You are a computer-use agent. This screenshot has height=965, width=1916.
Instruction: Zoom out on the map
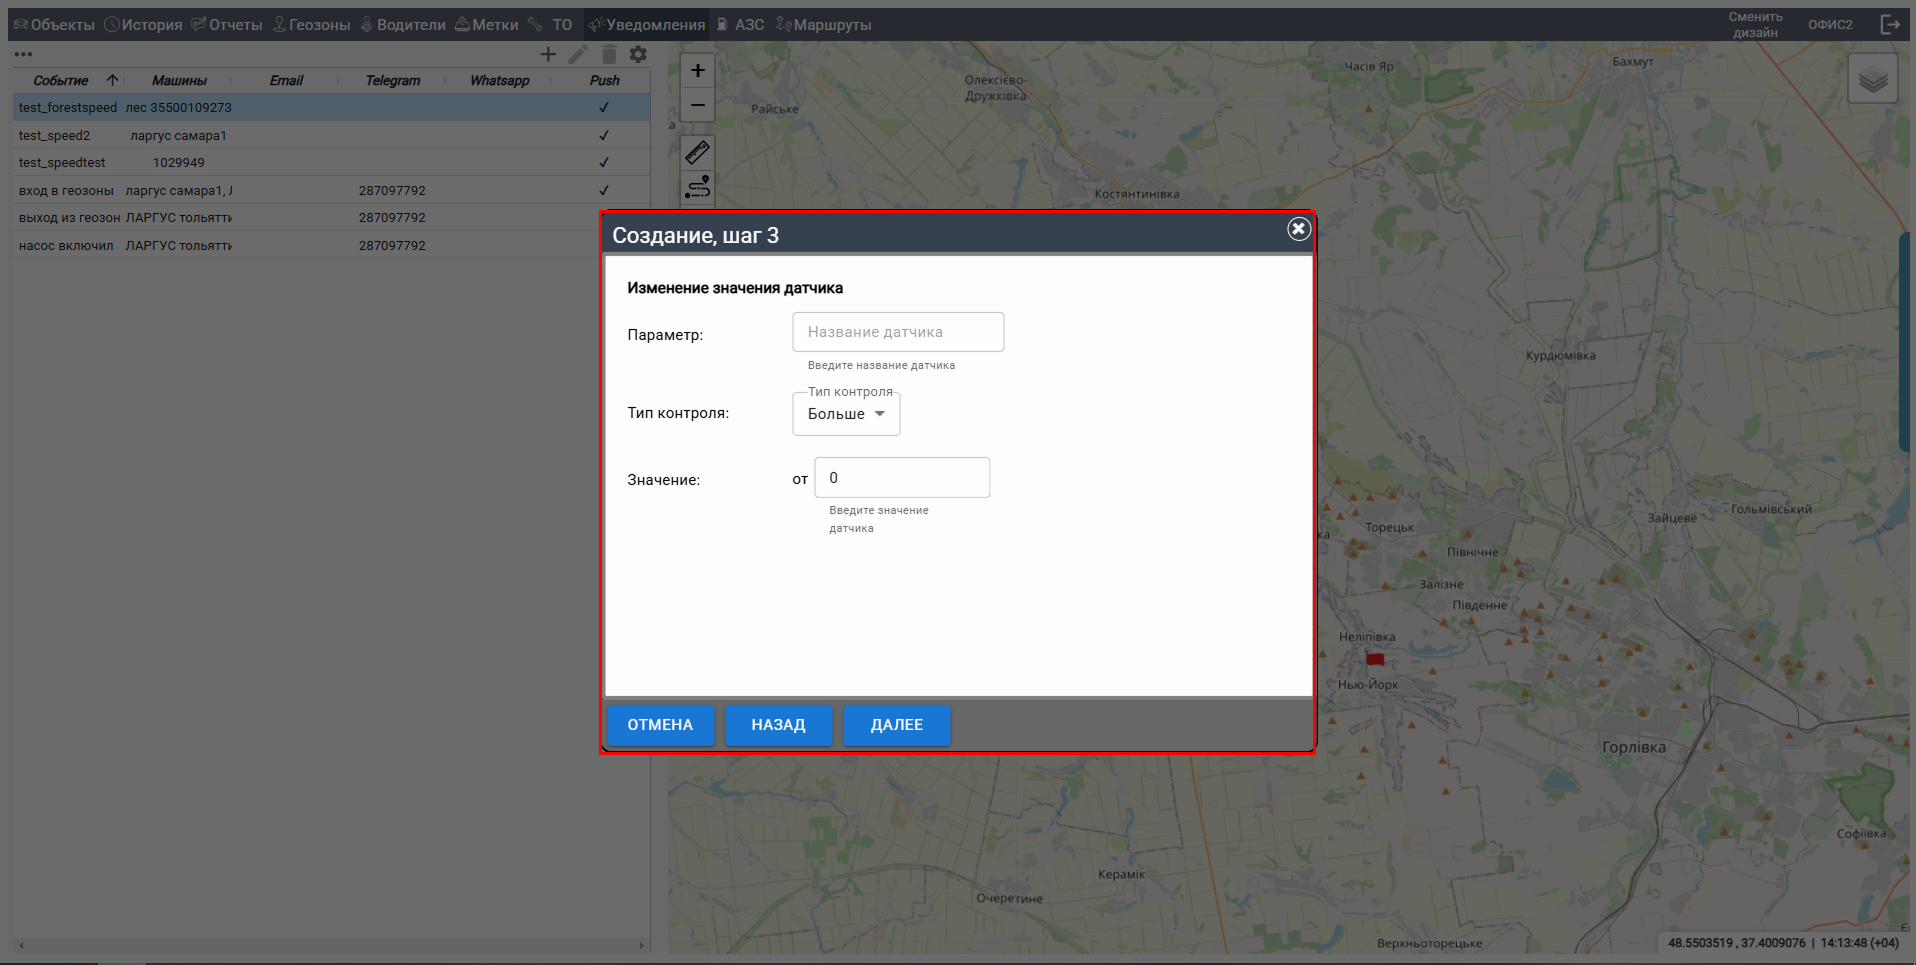coord(698,105)
